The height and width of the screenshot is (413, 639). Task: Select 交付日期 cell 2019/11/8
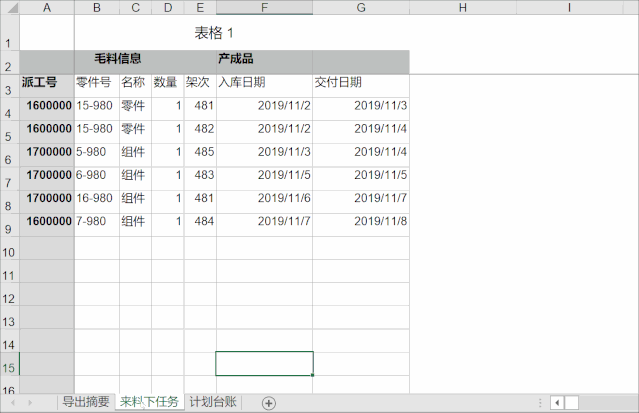(361, 225)
